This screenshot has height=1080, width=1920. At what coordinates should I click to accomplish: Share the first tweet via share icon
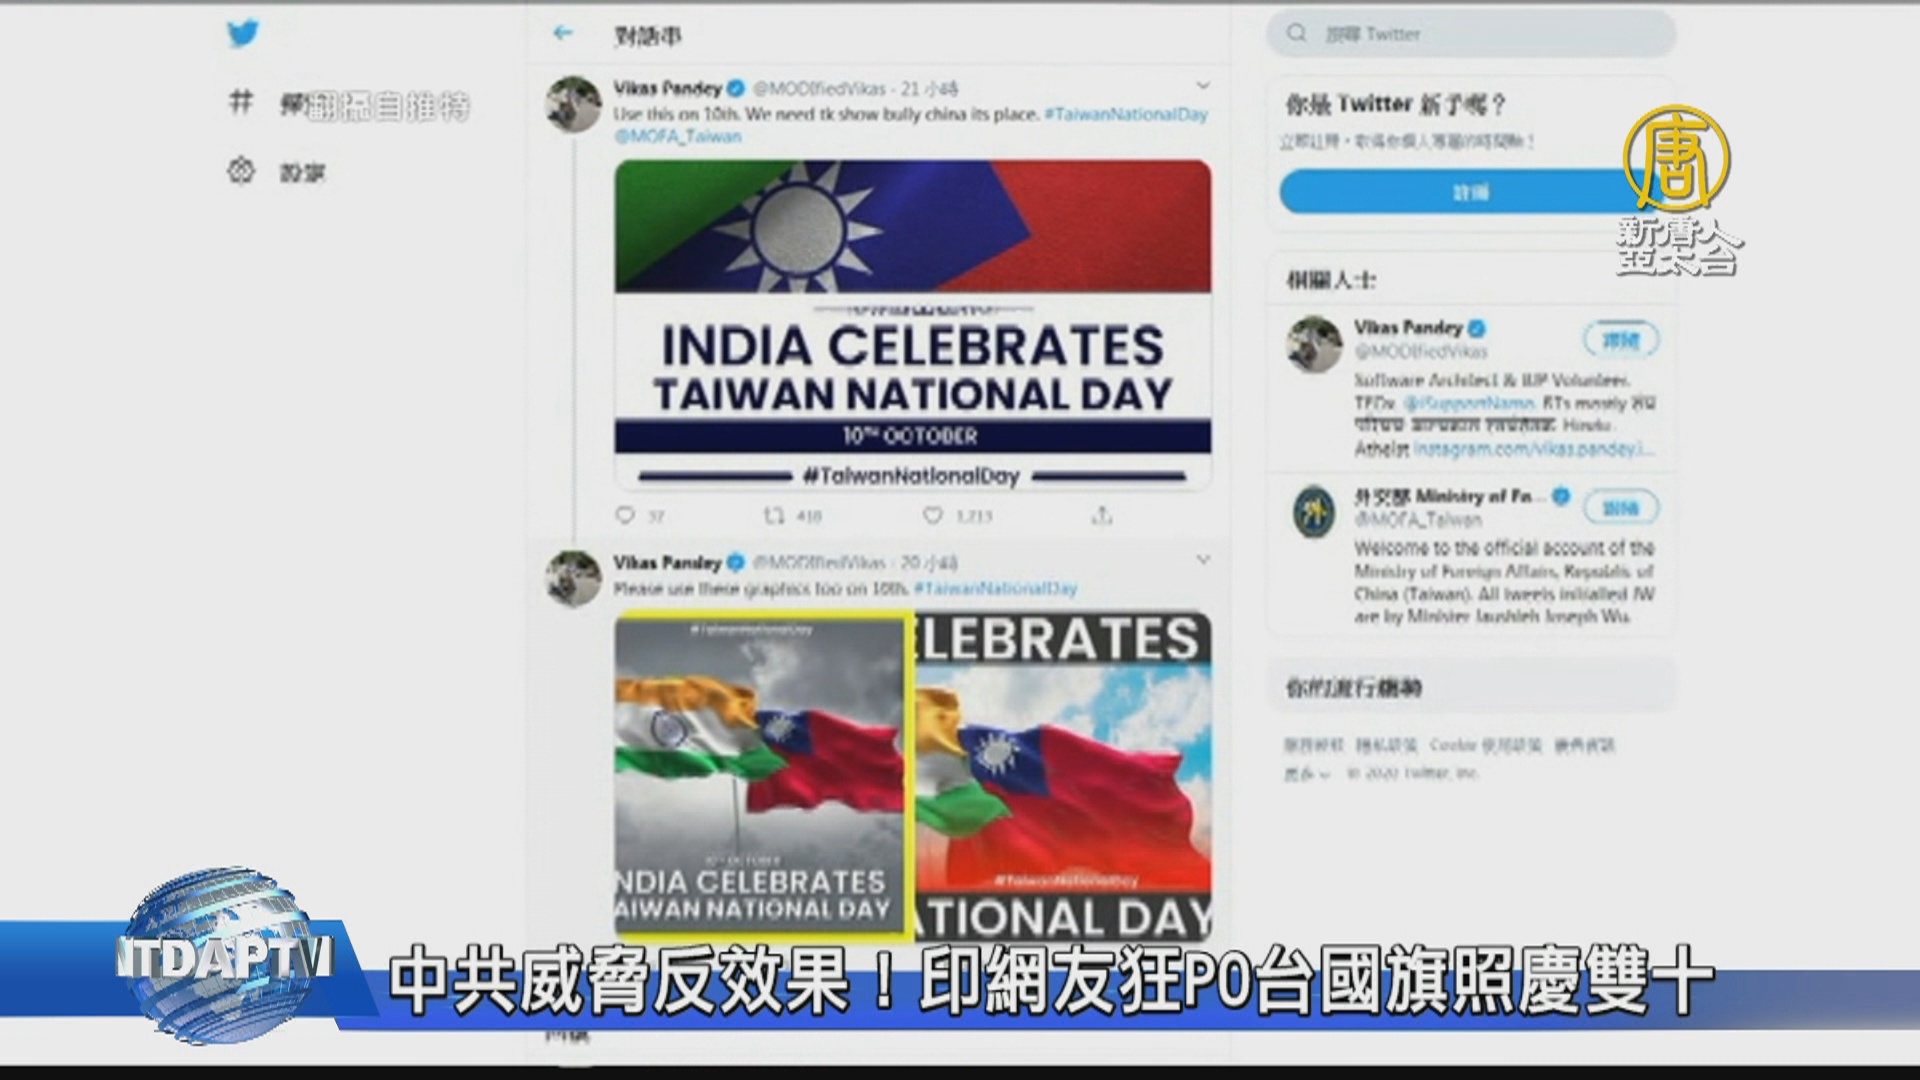click(1101, 515)
